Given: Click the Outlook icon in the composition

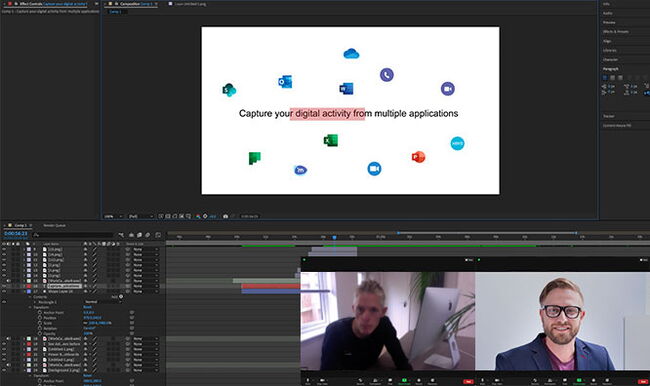Looking at the screenshot, I should [285, 82].
